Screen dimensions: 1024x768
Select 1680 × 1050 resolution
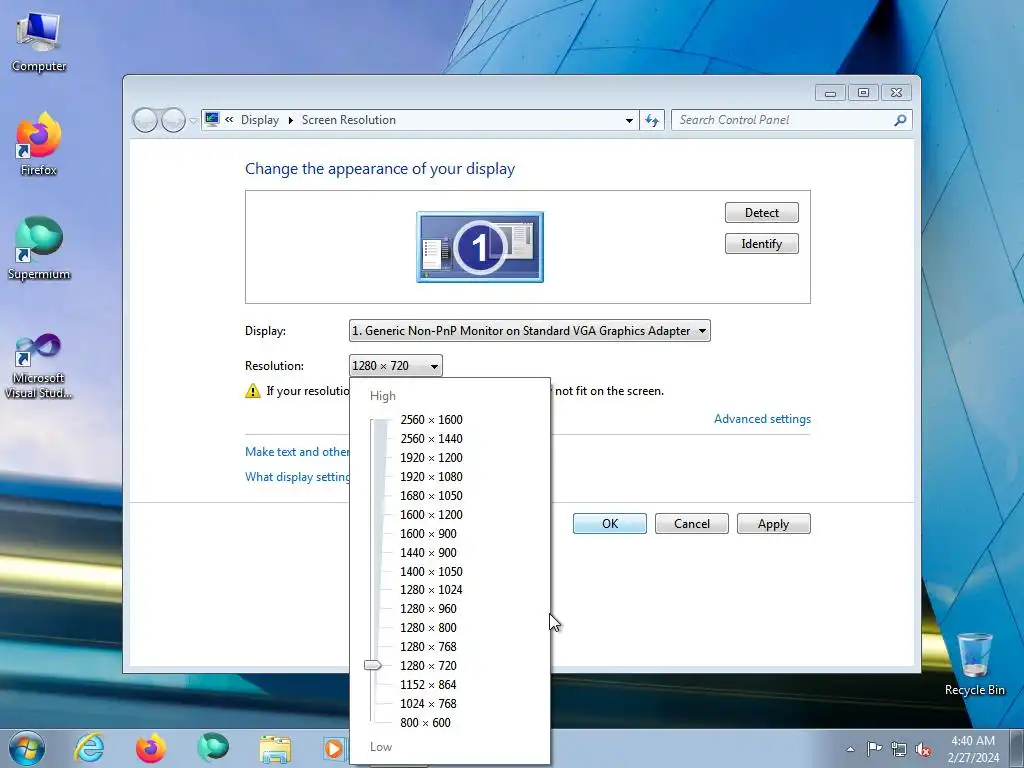431,496
